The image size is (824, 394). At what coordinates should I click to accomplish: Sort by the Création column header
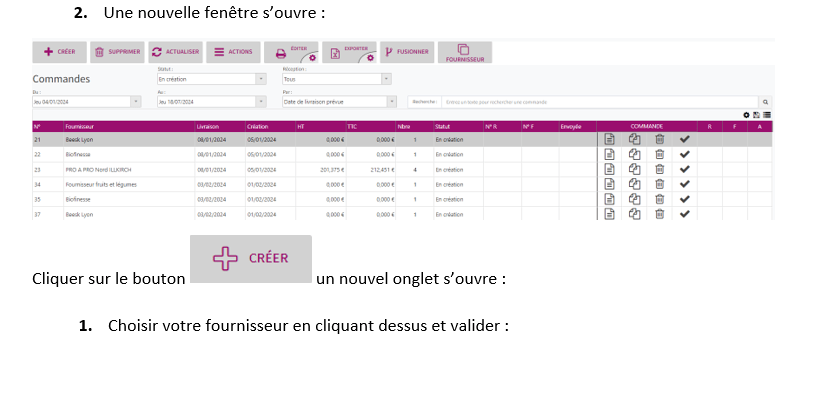point(270,127)
